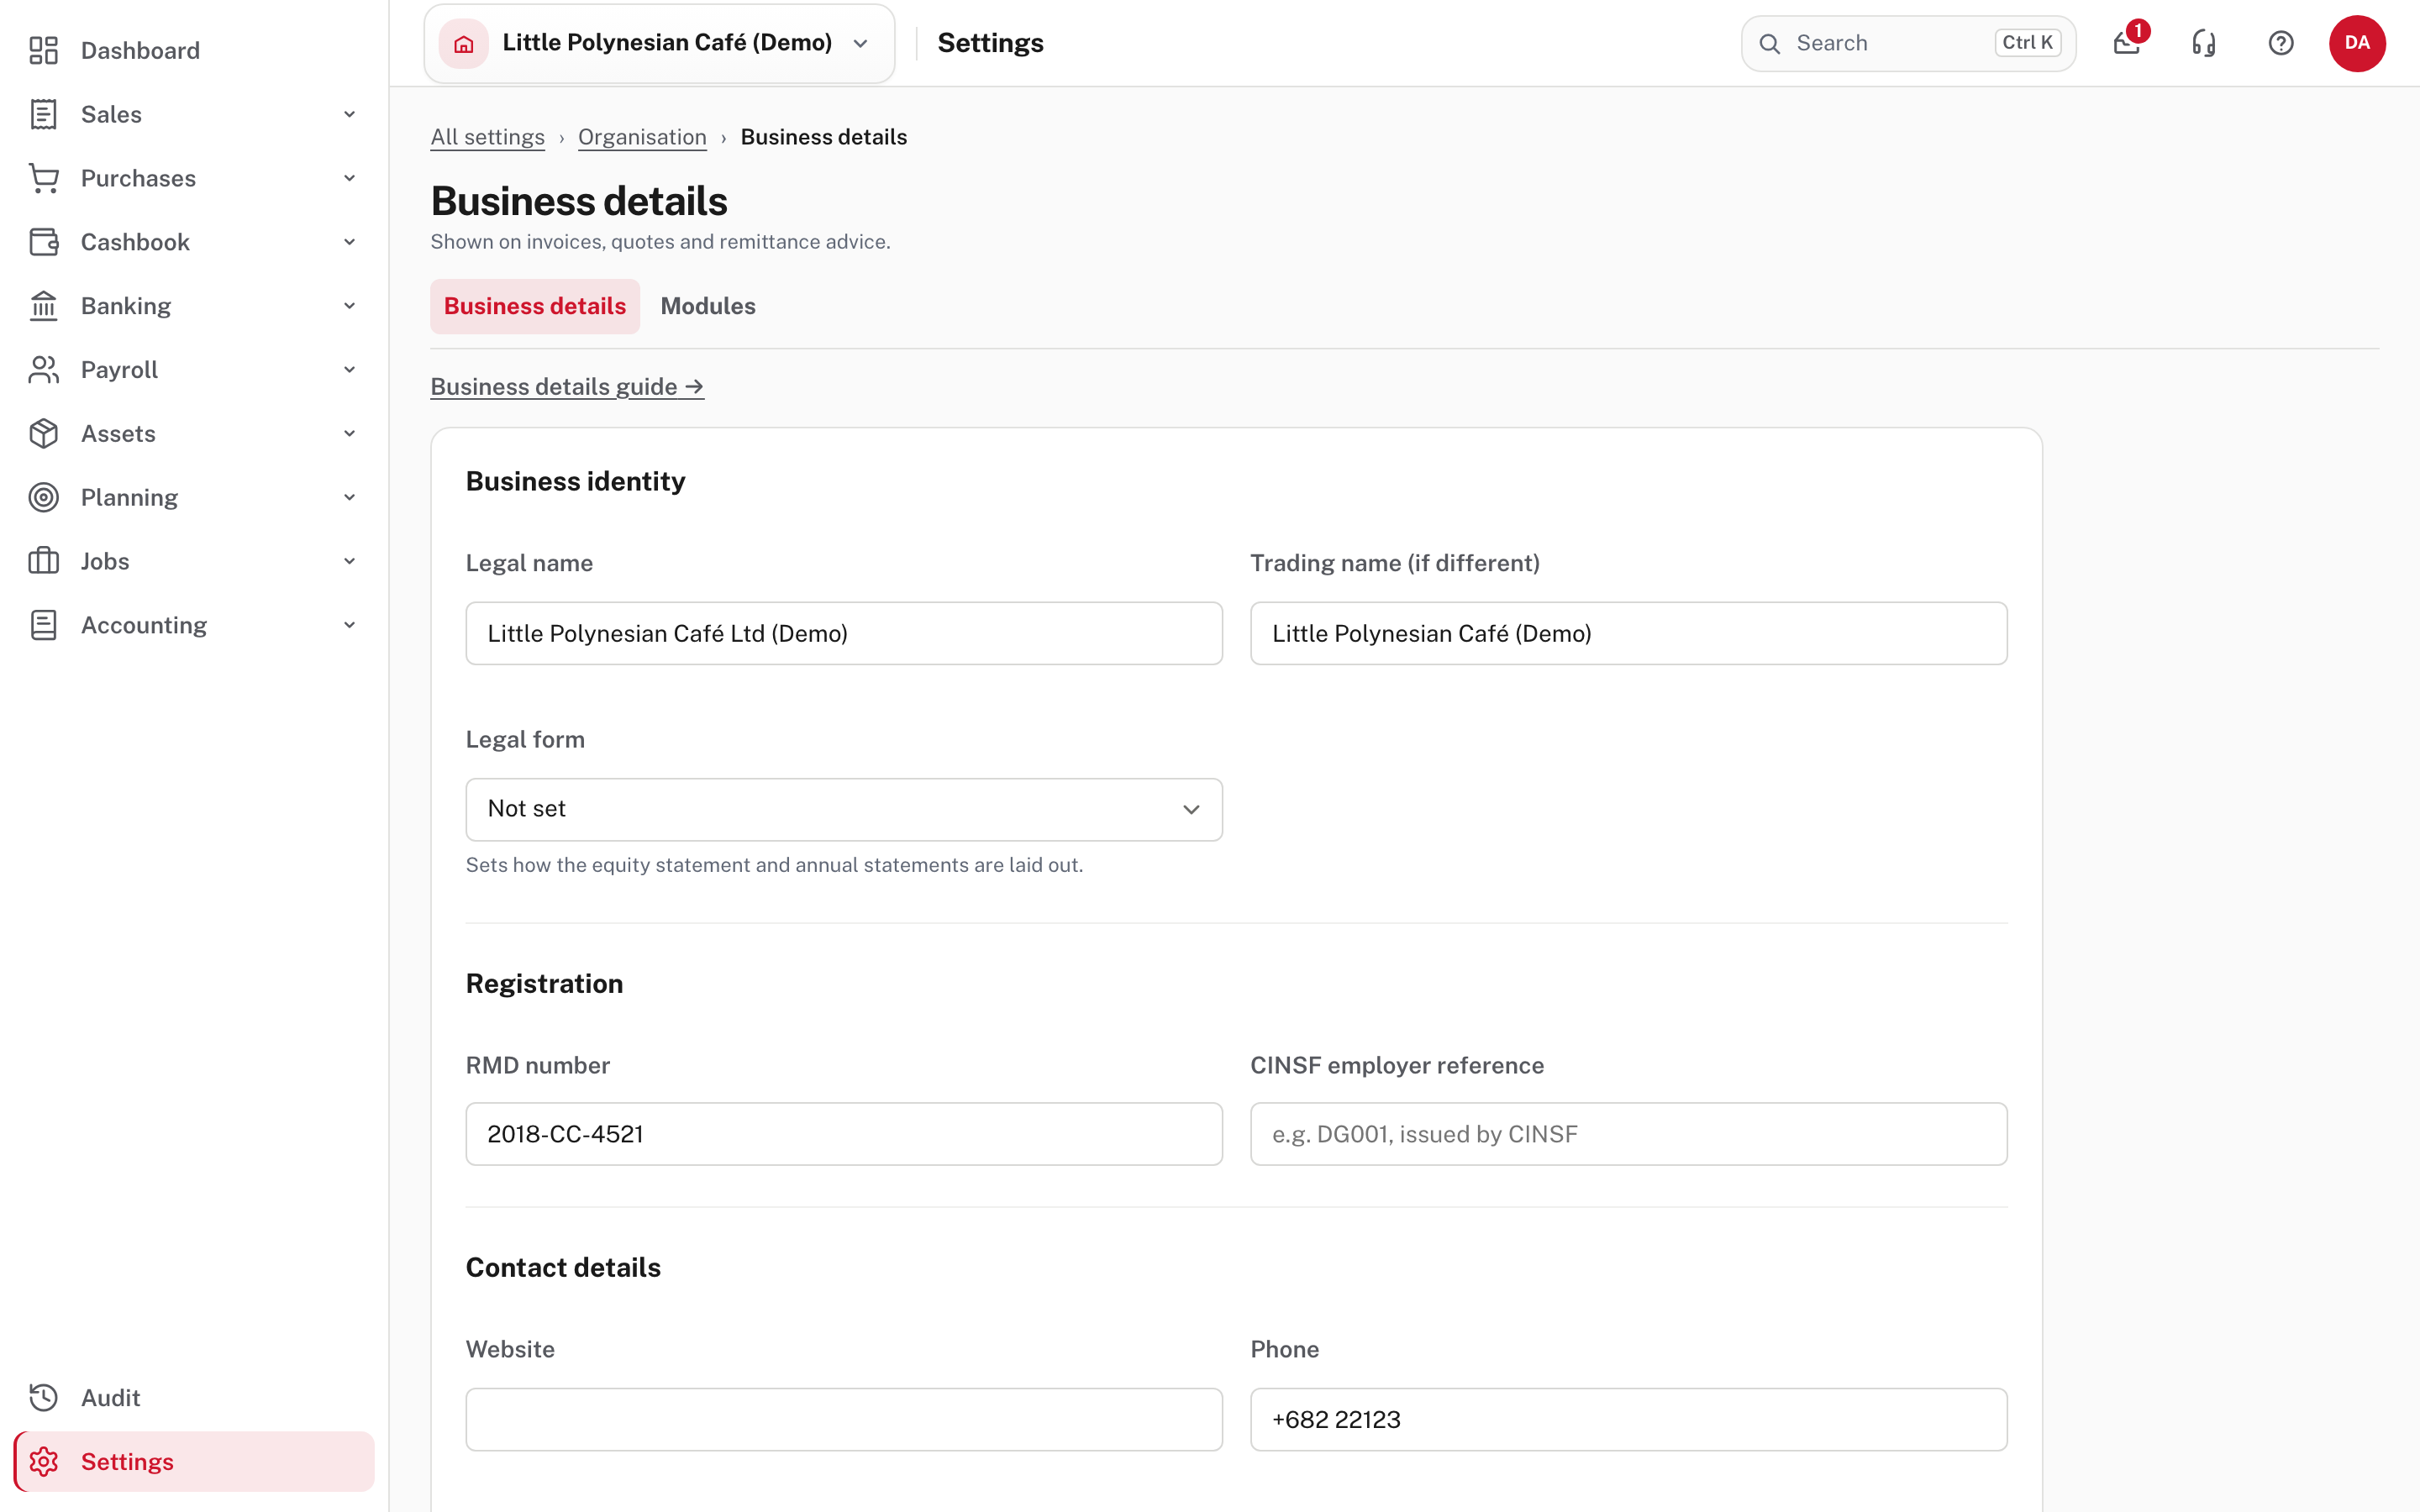Click the Purchases cart icon
2420x1512 pixels.
pyautogui.click(x=43, y=178)
